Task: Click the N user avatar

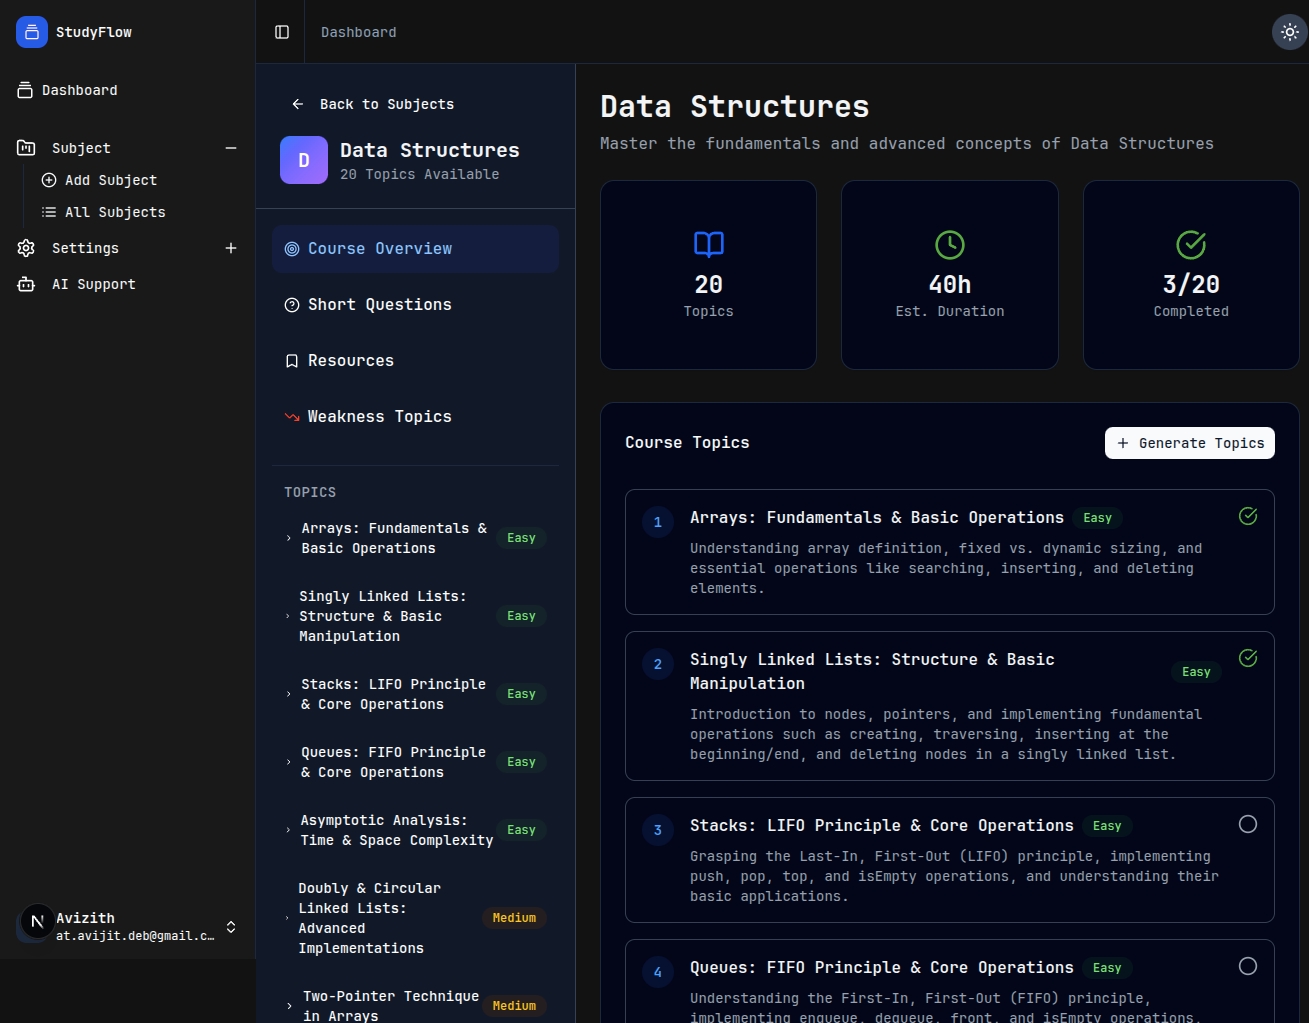Action: pos(37,922)
